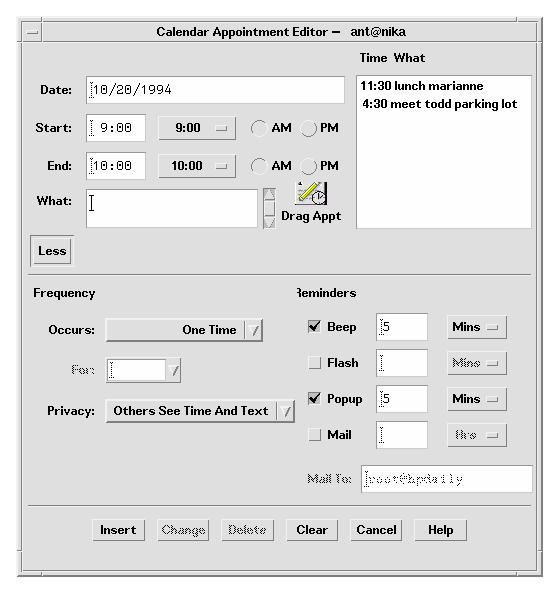Select PM for the End time

click(x=308, y=166)
